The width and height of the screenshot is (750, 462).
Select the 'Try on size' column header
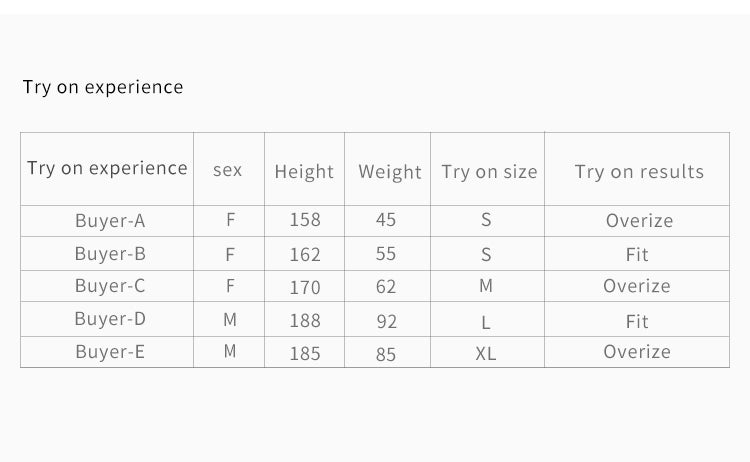(489, 172)
